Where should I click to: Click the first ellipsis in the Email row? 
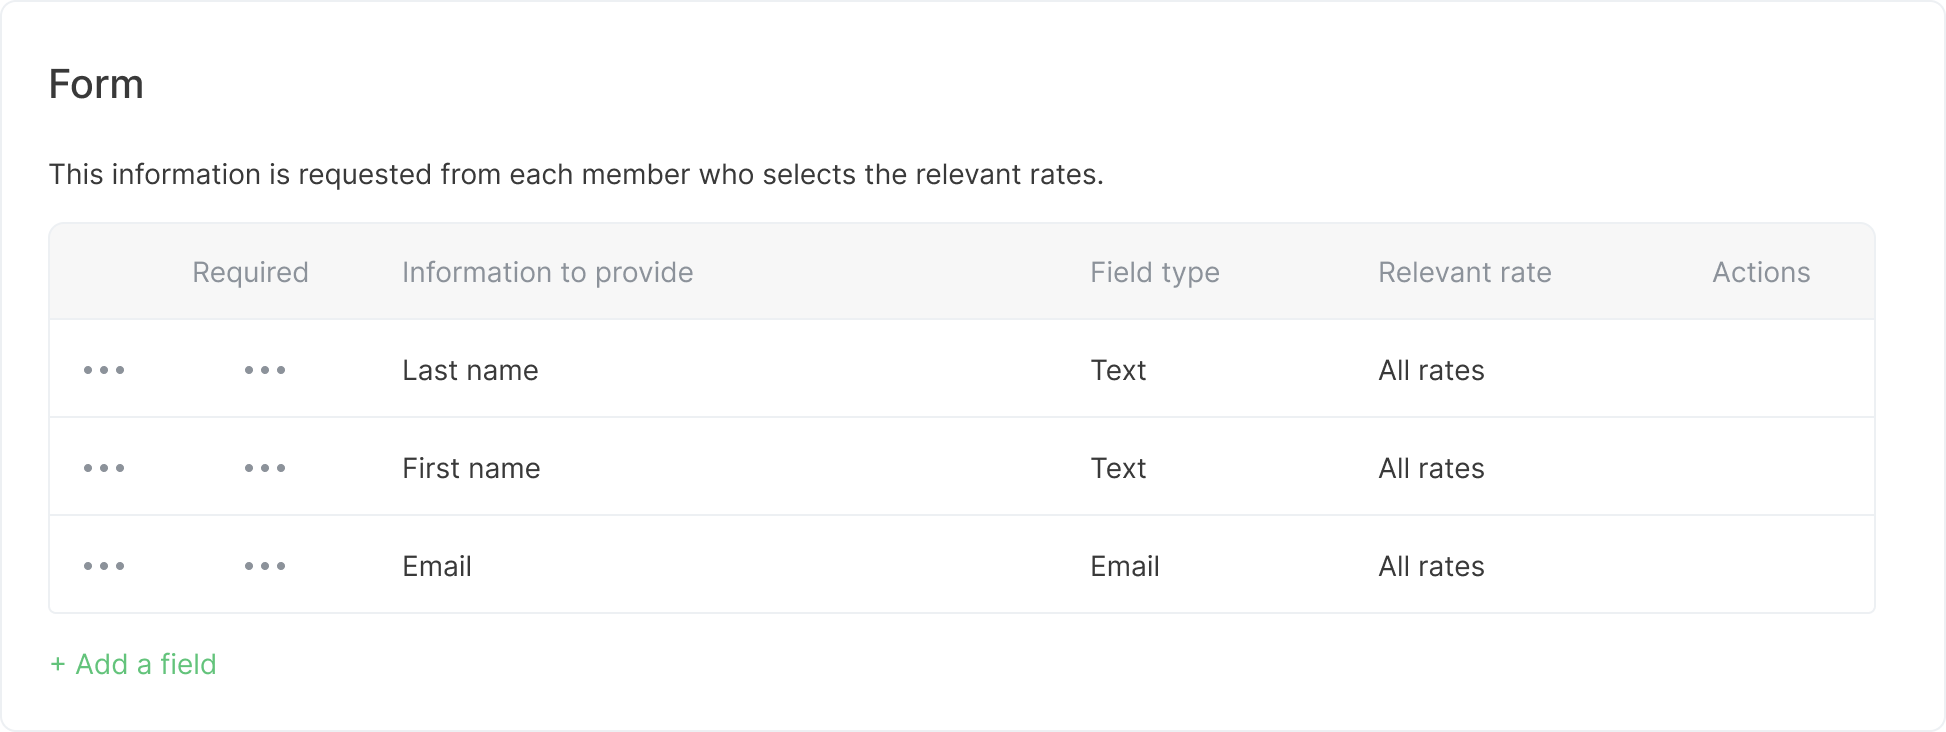pyautogui.click(x=104, y=566)
